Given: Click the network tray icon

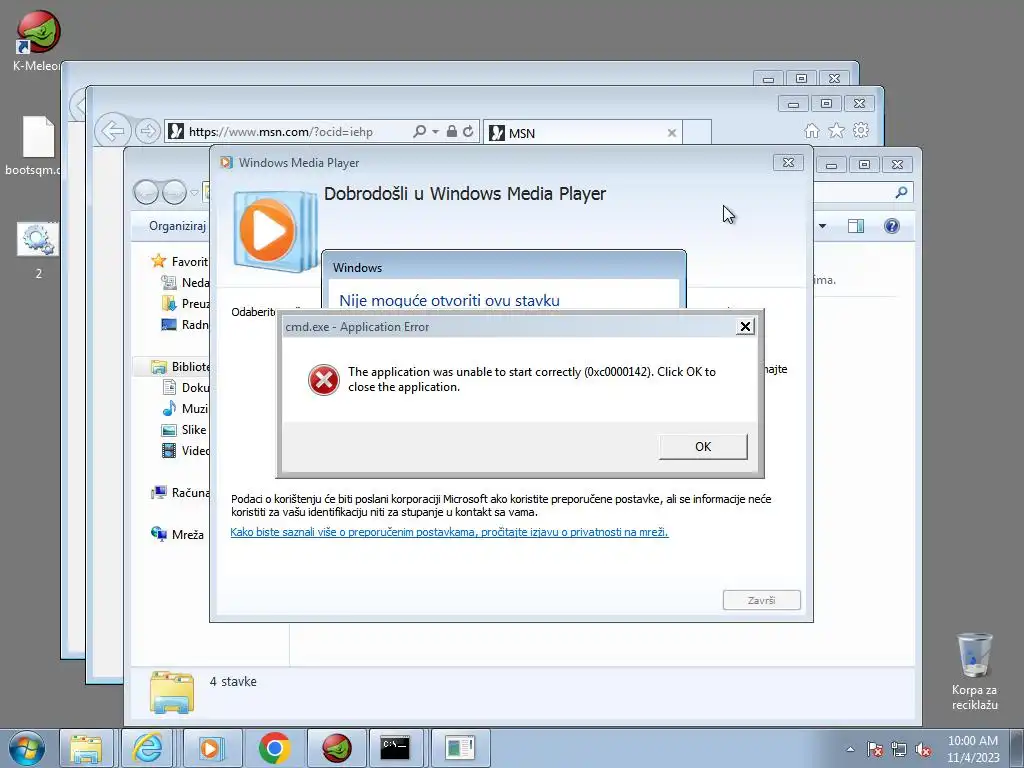Looking at the screenshot, I should [899, 749].
